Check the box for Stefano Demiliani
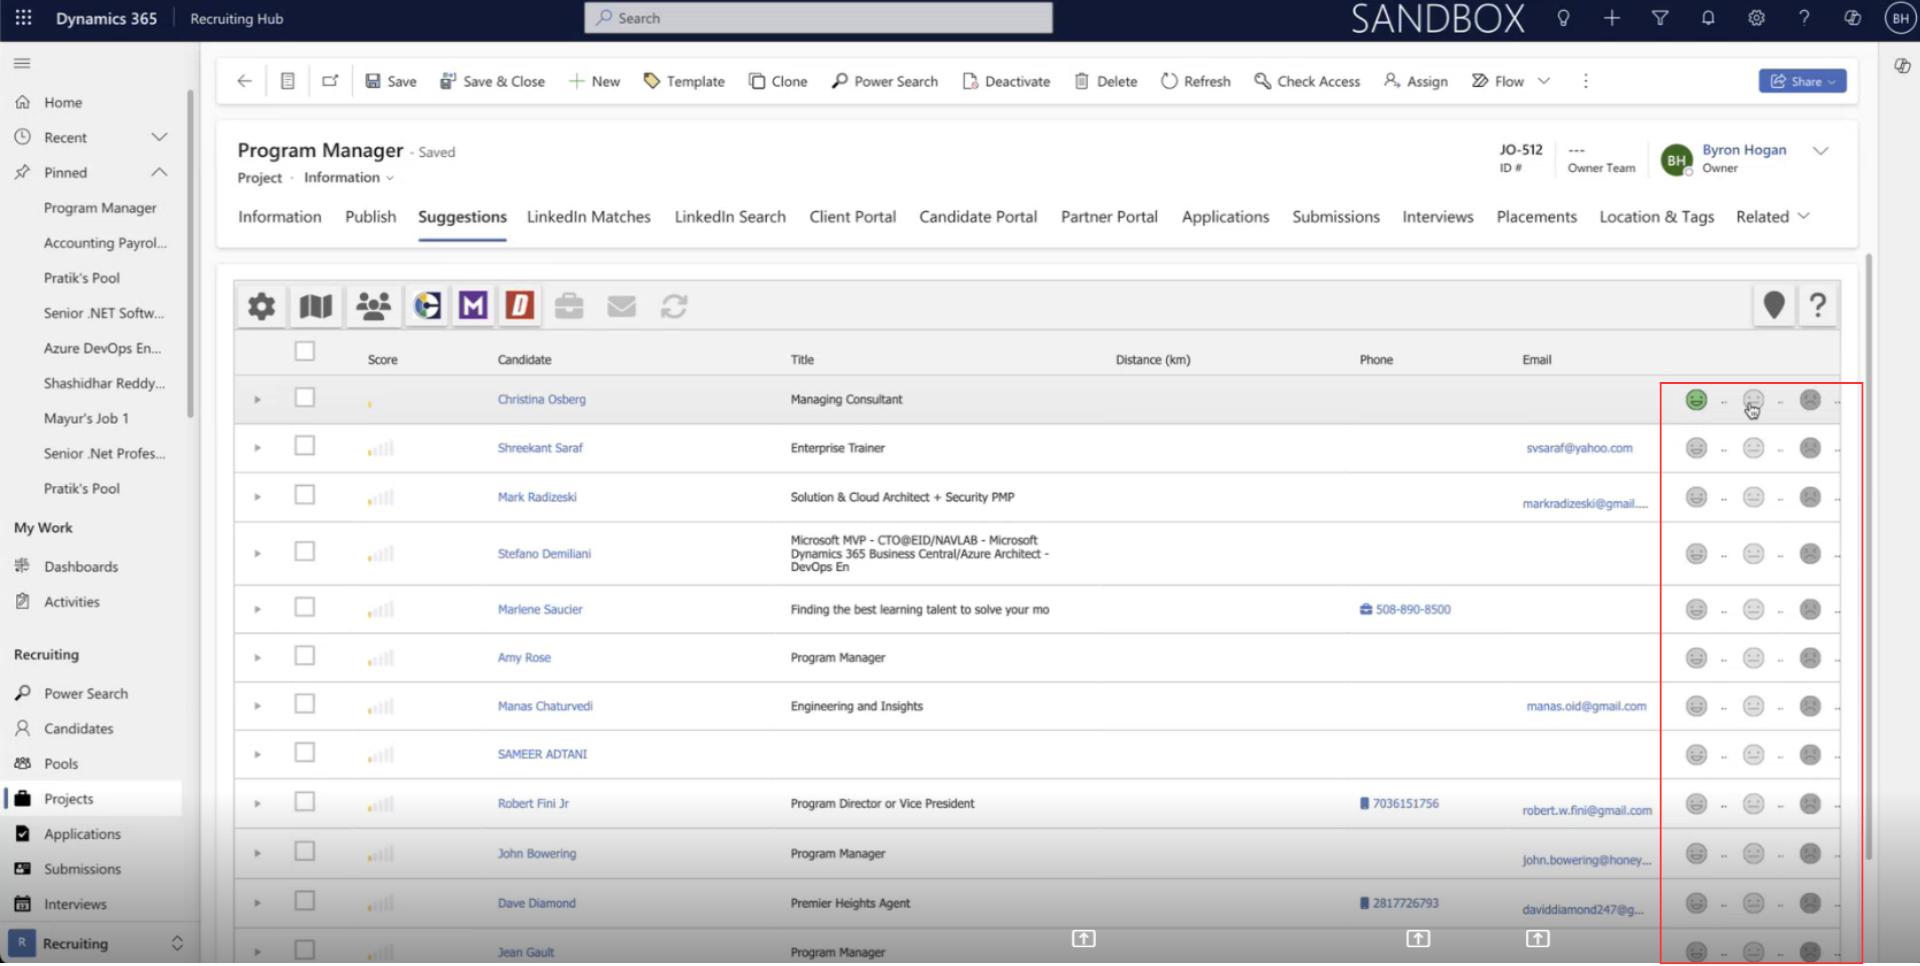The width and height of the screenshot is (1920, 966). [x=305, y=552]
